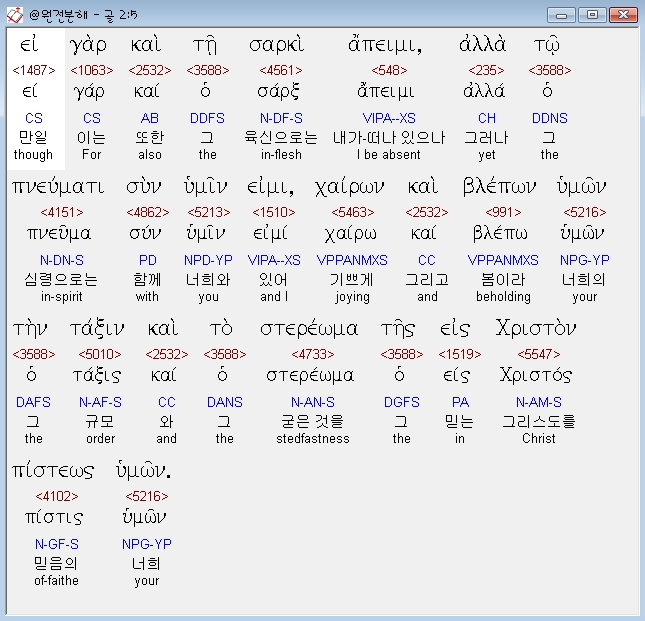Image resolution: width=645 pixels, height=621 pixels.
Task: Open Strong's entry <4561>
Action: tap(281, 70)
